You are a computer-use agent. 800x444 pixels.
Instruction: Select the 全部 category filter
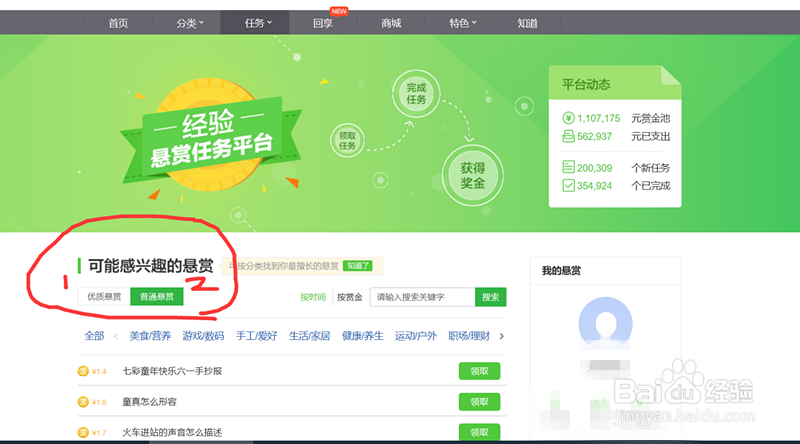[x=94, y=336]
